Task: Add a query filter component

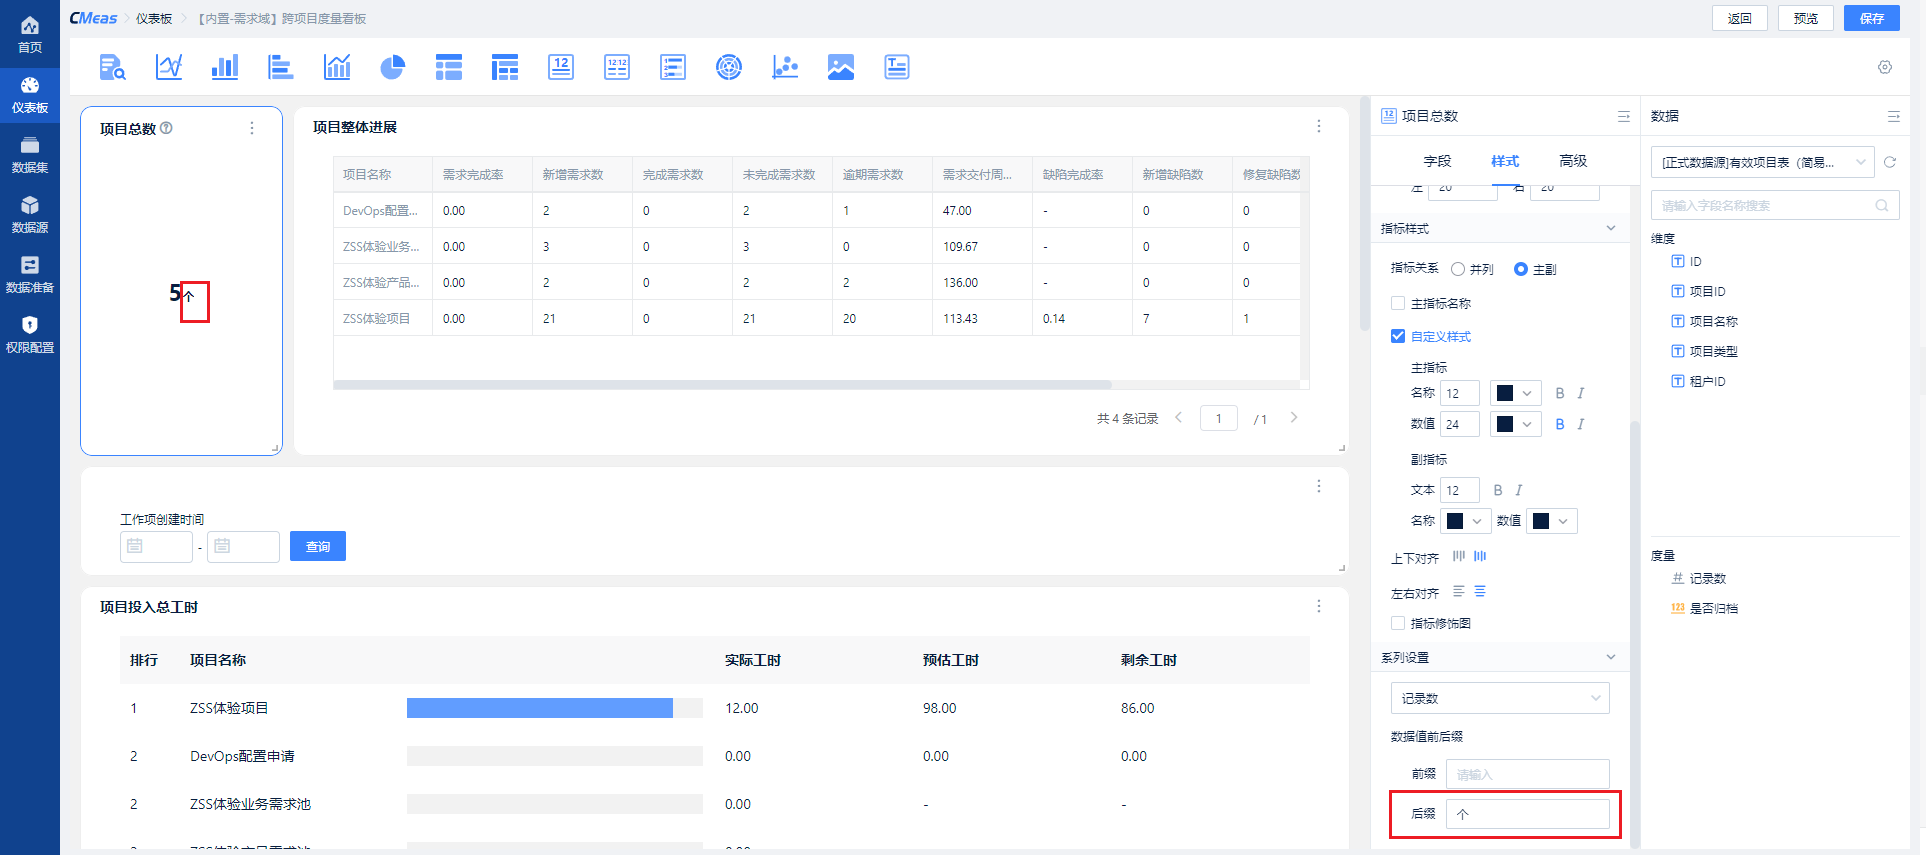Action: click(112, 67)
